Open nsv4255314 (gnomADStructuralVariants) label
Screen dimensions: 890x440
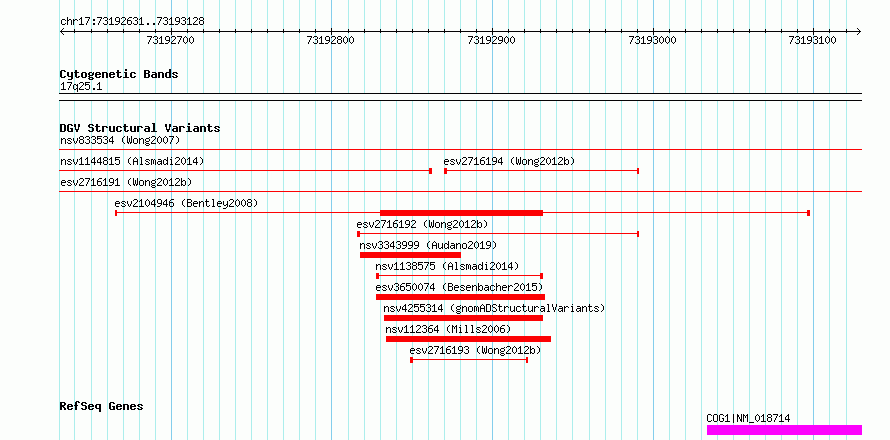coord(494,308)
